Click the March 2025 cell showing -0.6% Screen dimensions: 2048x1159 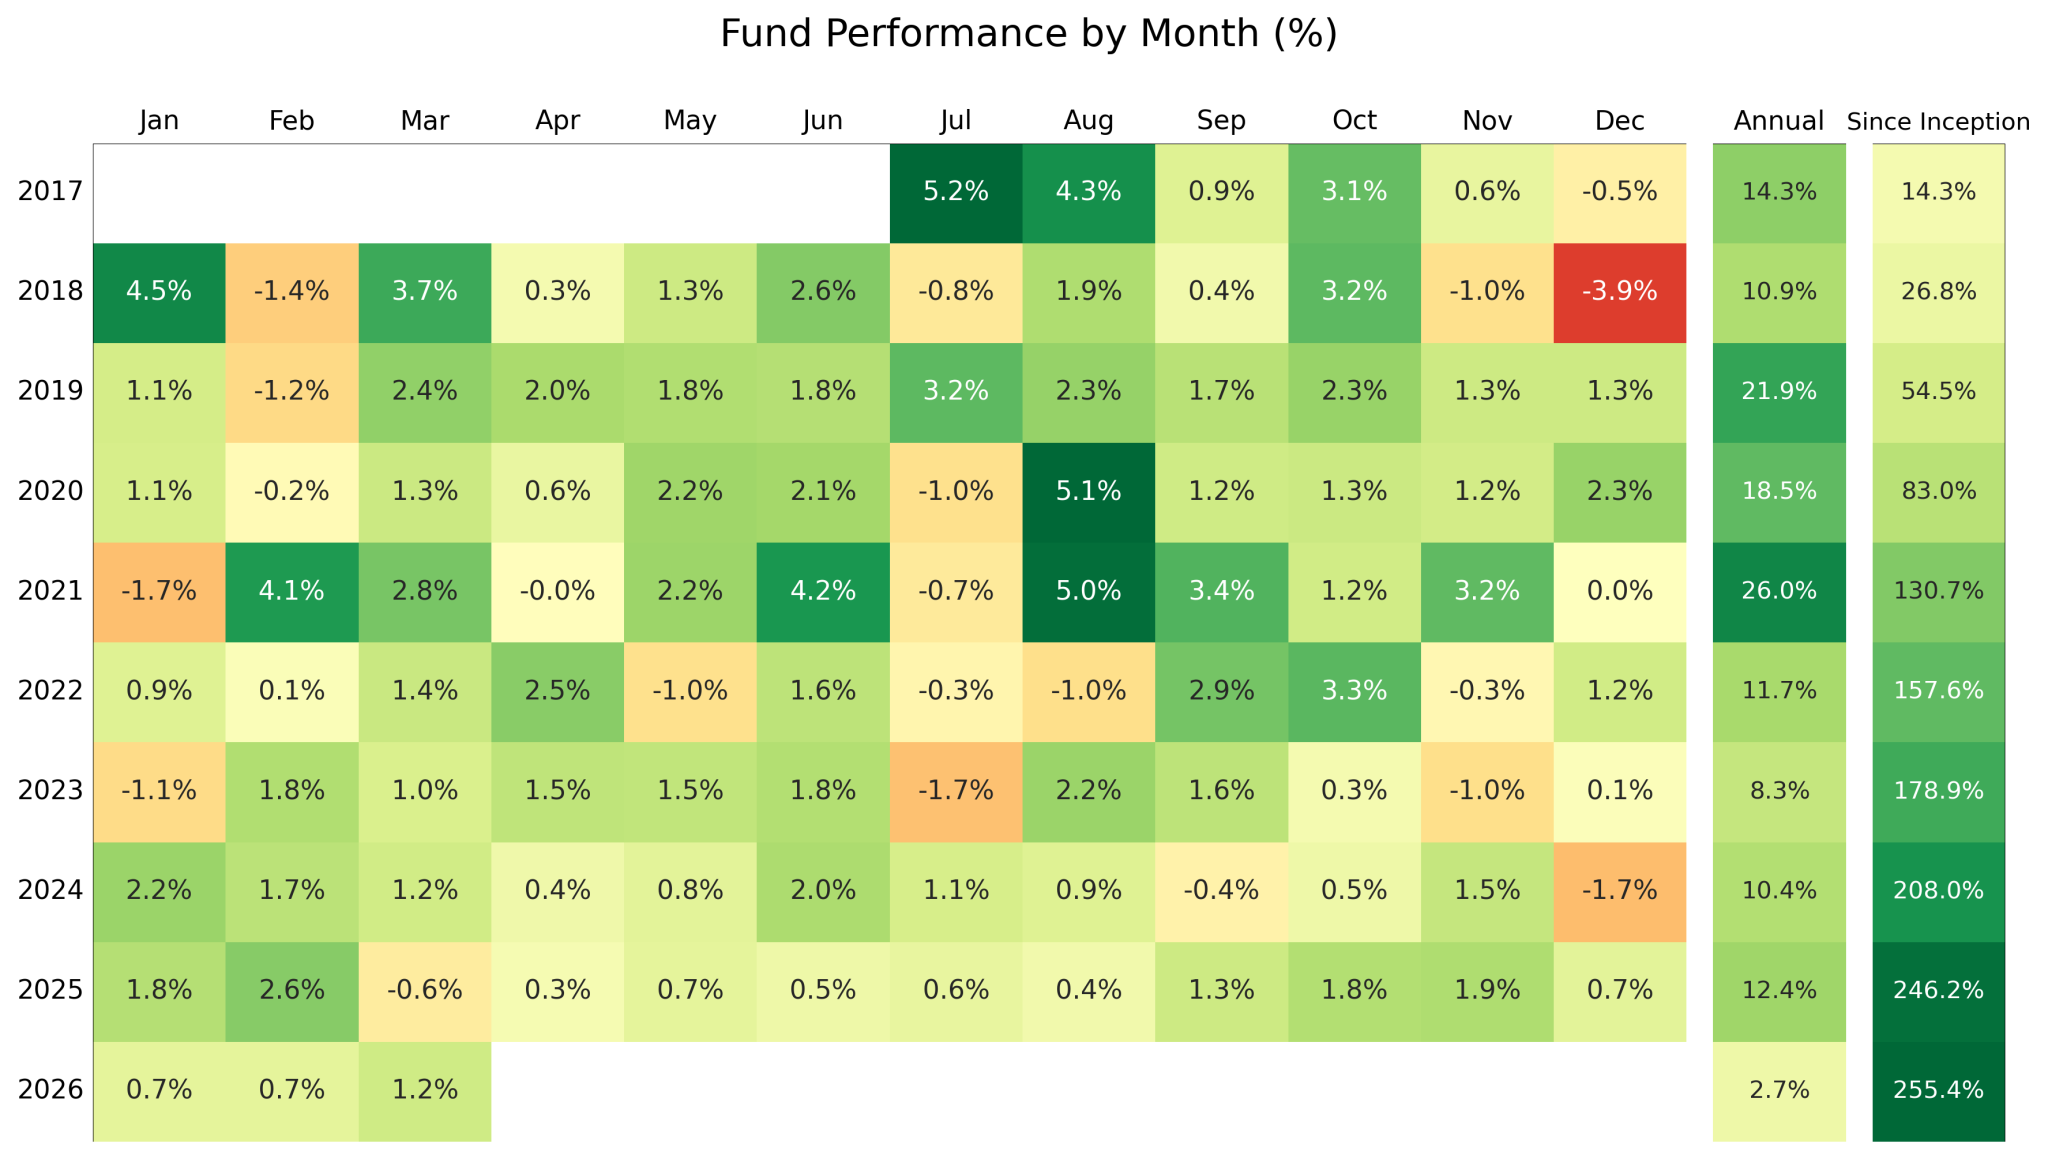coord(424,991)
